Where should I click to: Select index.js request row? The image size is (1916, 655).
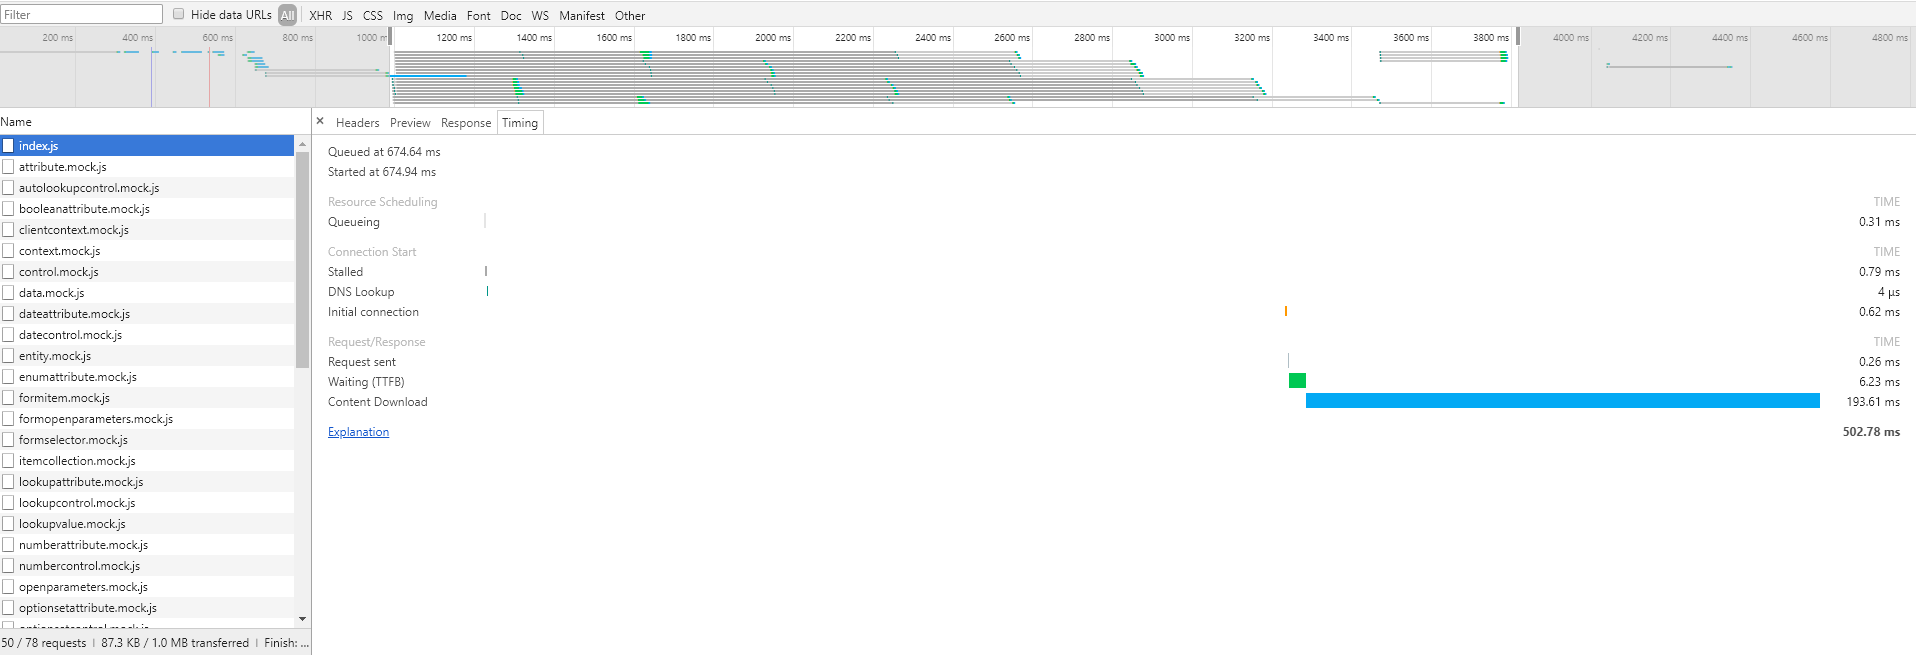(x=147, y=146)
